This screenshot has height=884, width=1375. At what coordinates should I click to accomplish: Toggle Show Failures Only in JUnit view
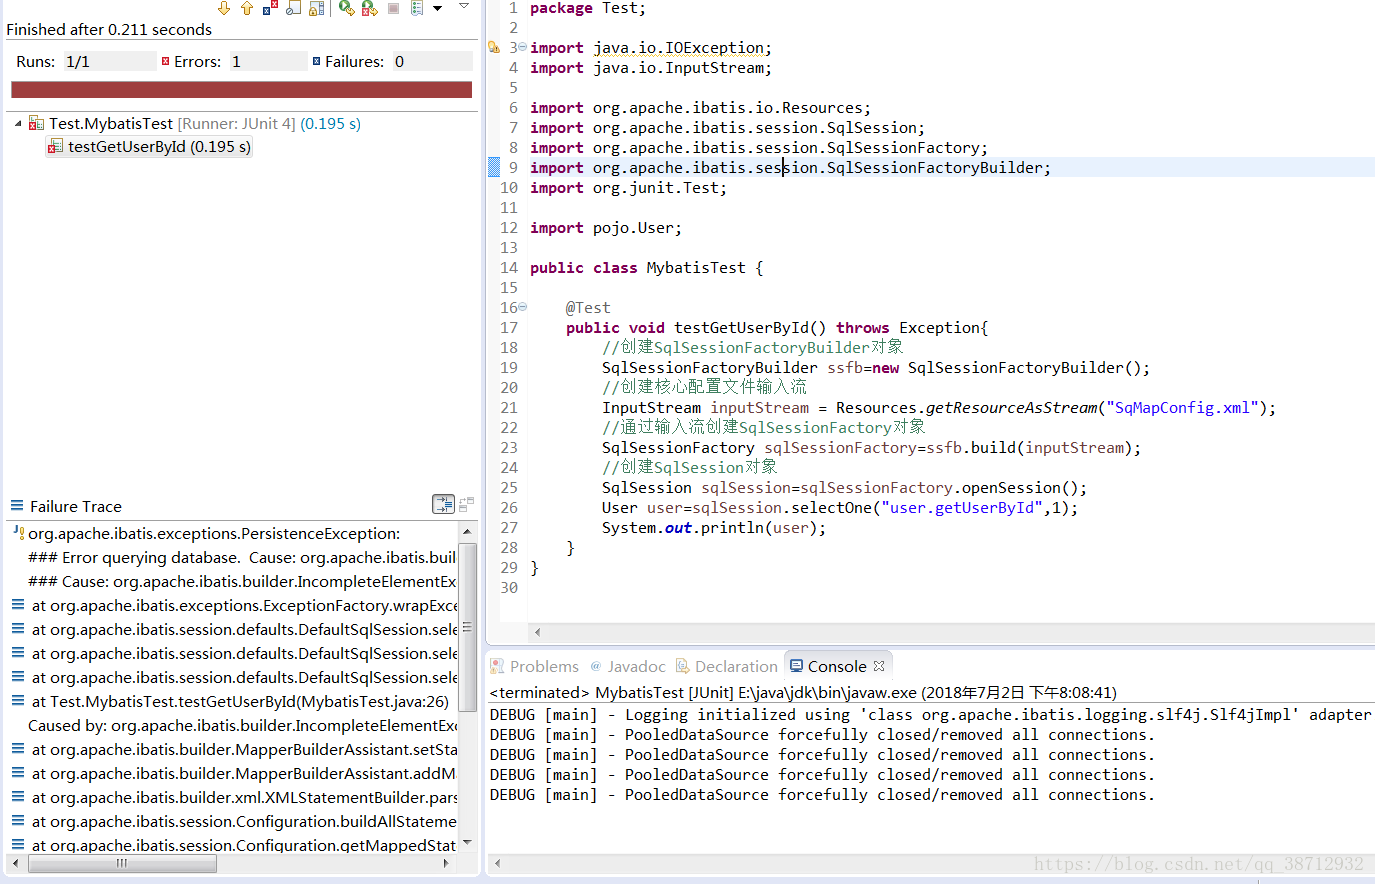(271, 8)
